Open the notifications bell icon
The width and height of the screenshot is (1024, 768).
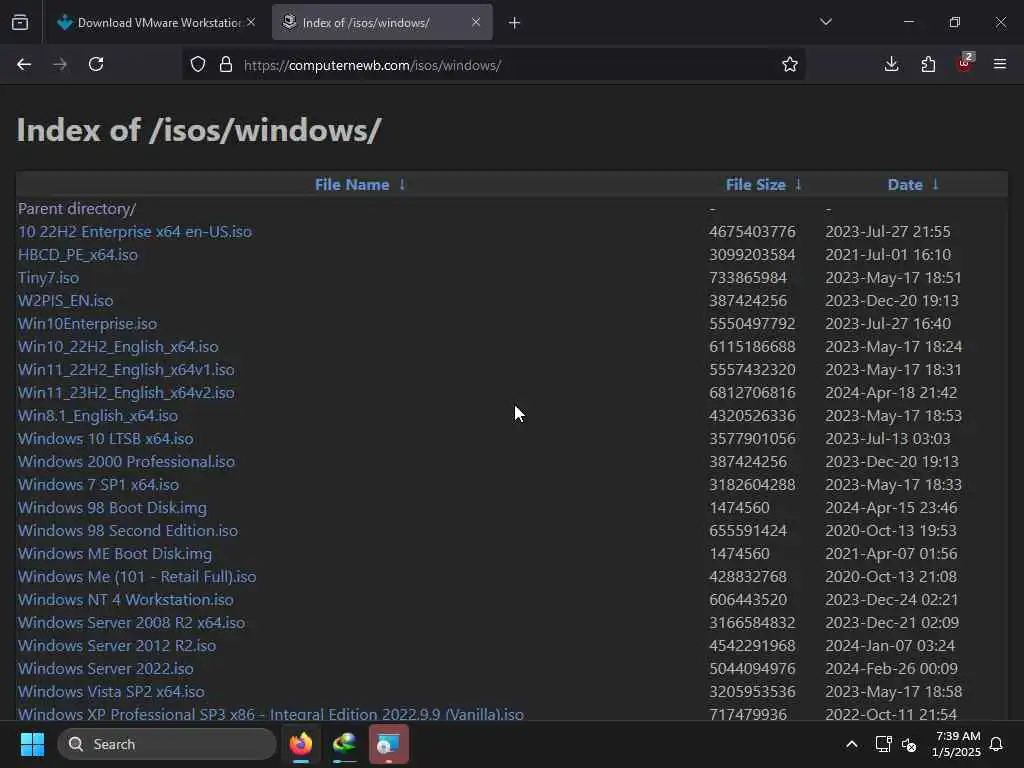996,744
